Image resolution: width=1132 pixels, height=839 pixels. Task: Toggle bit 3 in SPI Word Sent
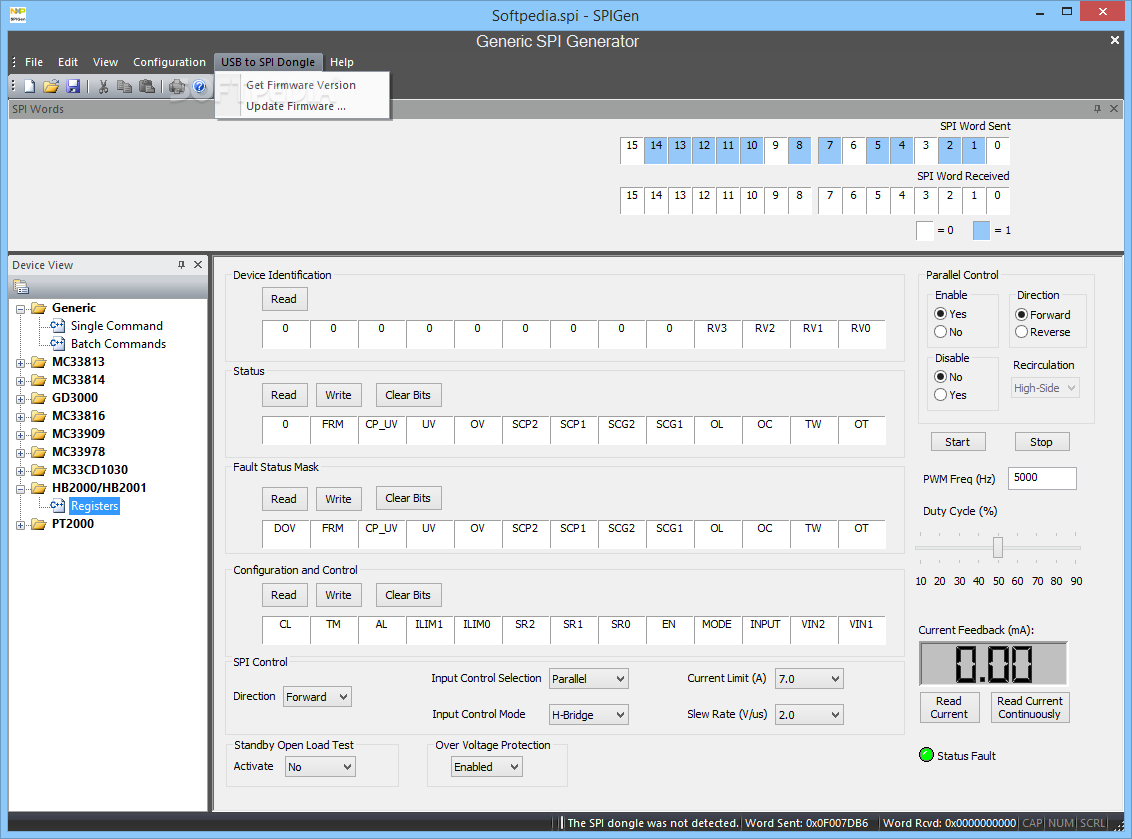(926, 150)
